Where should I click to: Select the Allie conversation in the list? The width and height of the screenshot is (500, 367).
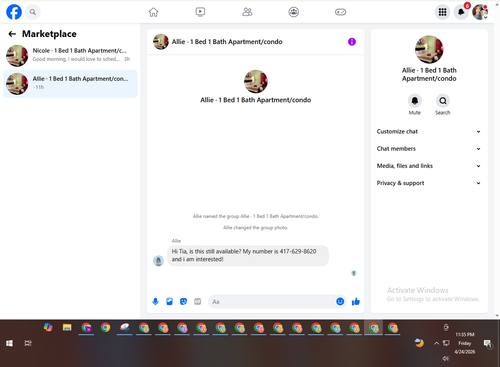tap(70, 84)
